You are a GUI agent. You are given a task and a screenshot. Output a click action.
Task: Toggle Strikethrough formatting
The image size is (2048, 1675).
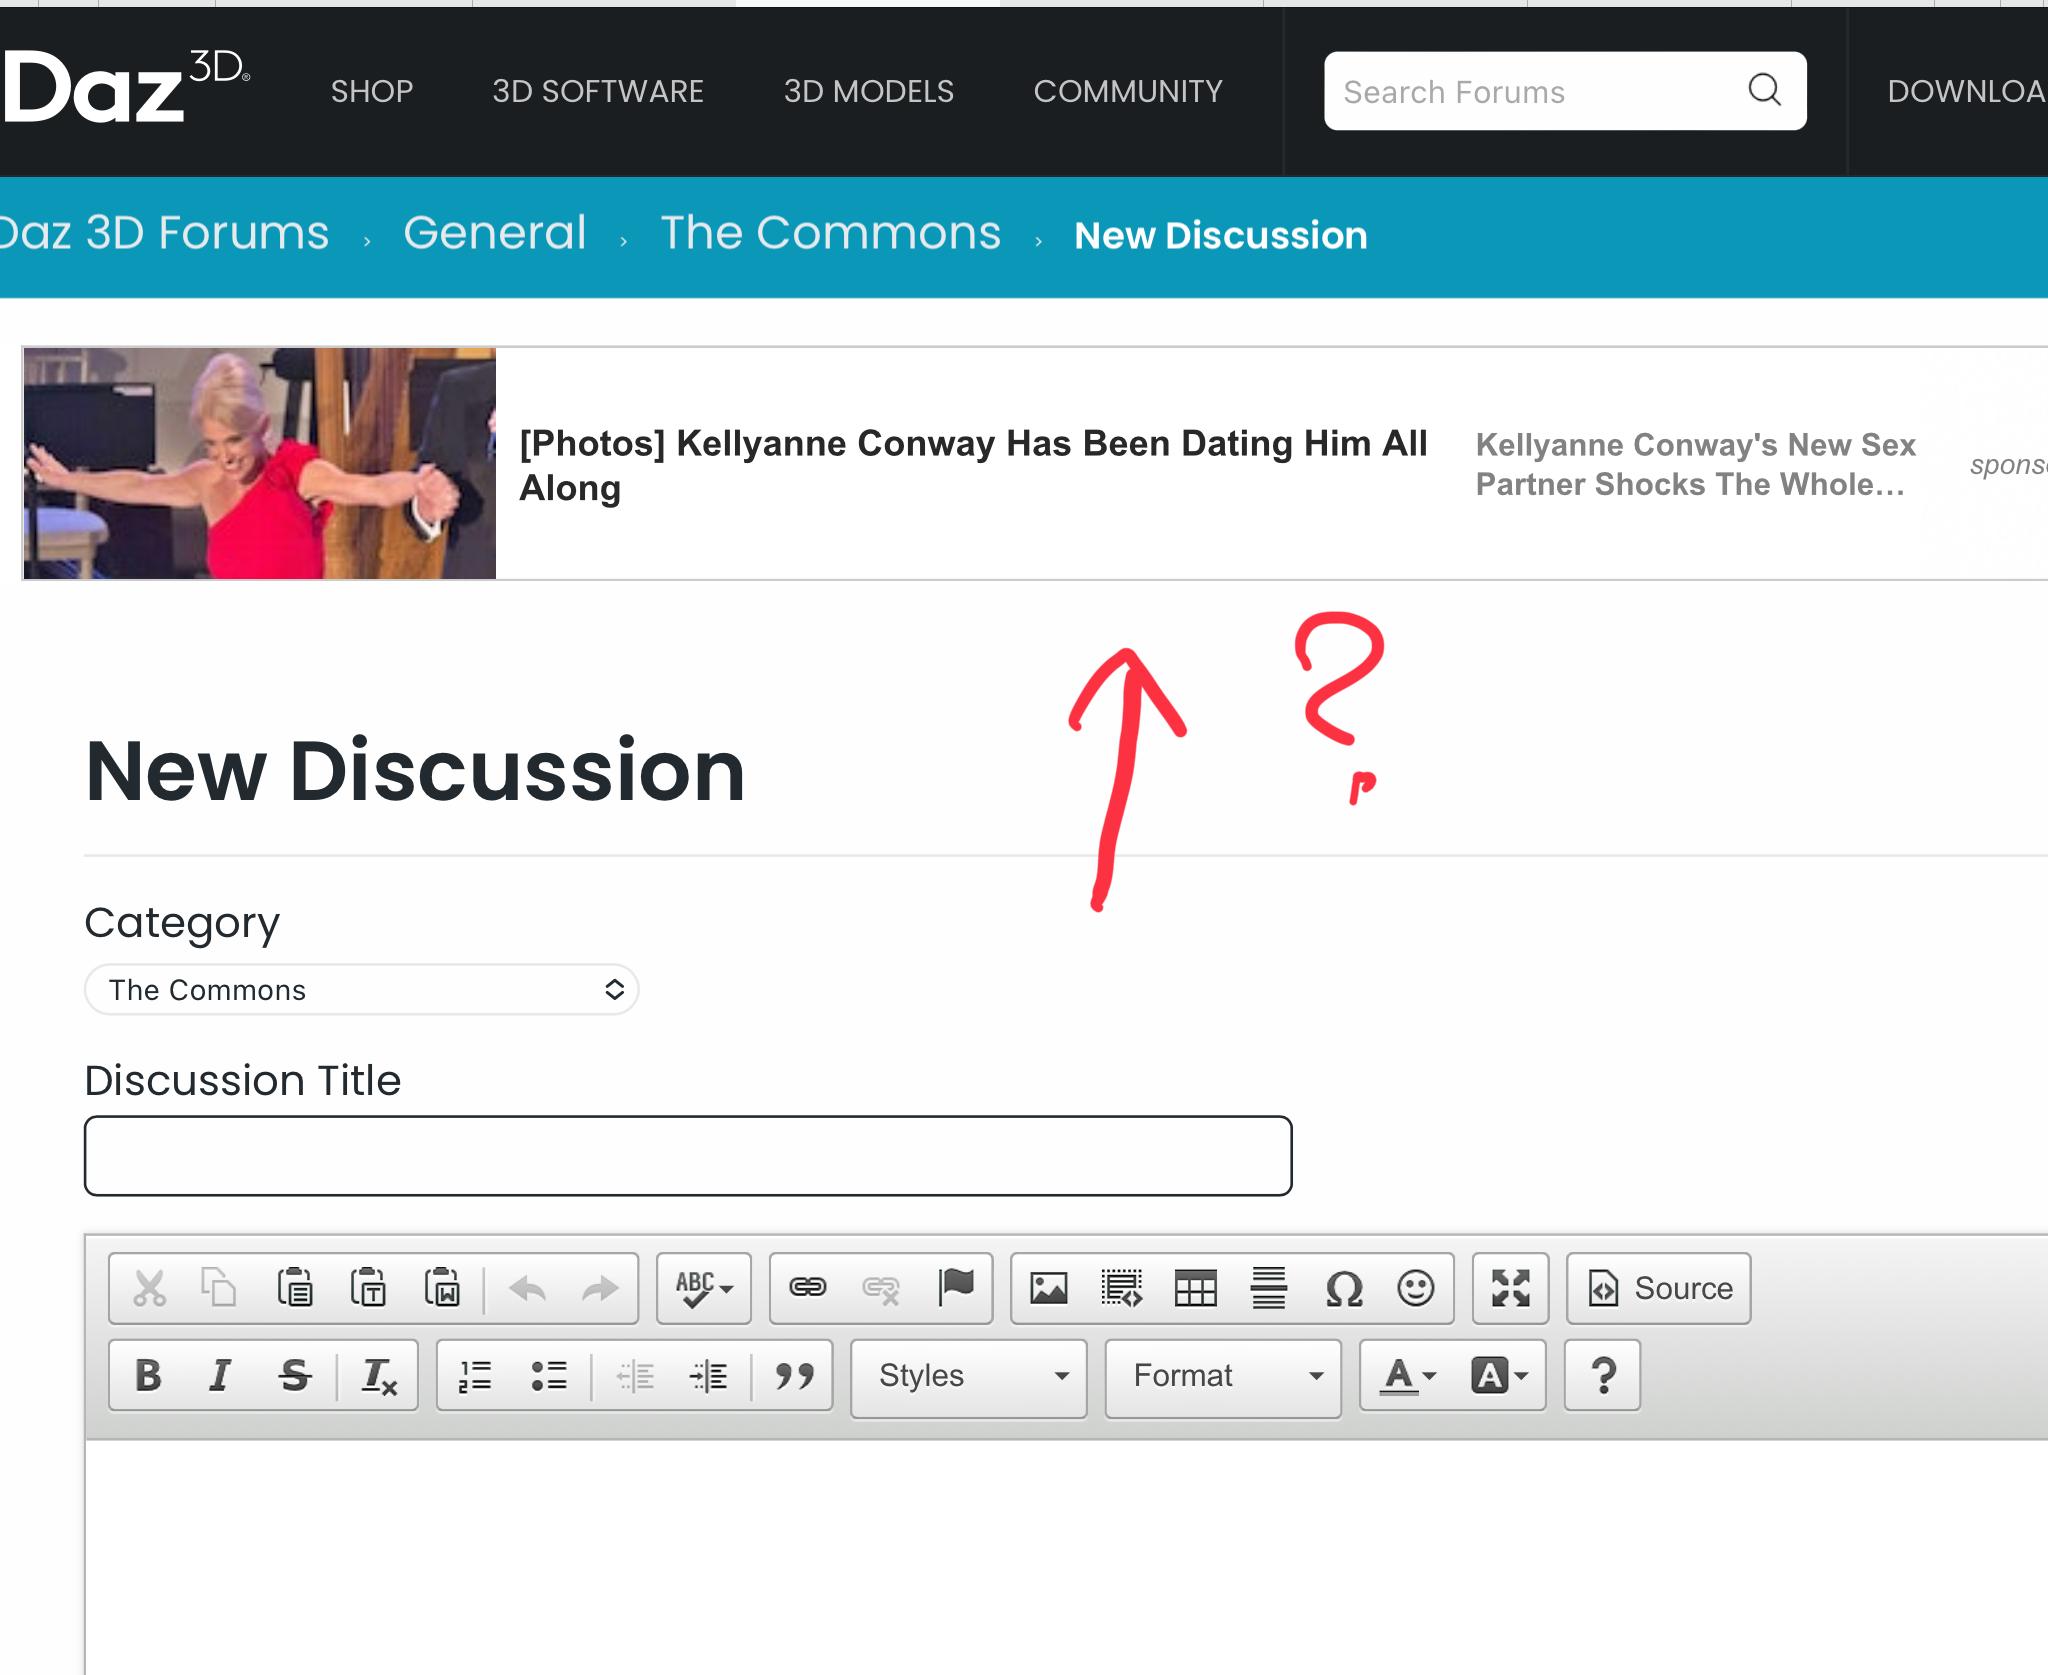(x=294, y=1375)
